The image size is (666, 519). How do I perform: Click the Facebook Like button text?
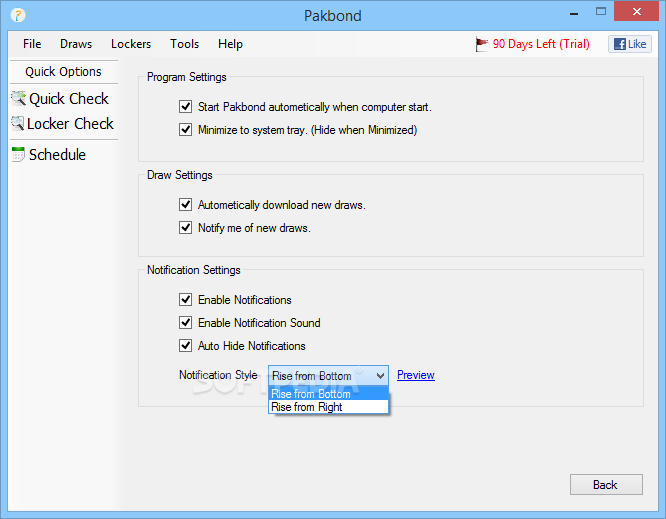[x=637, y=44]
